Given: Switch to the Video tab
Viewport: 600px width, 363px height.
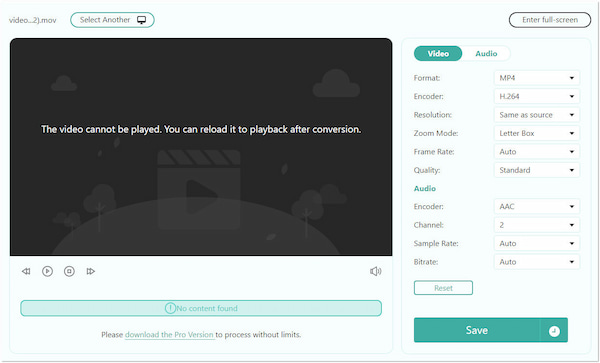Looking at the screenshot, I should [438, 54].
